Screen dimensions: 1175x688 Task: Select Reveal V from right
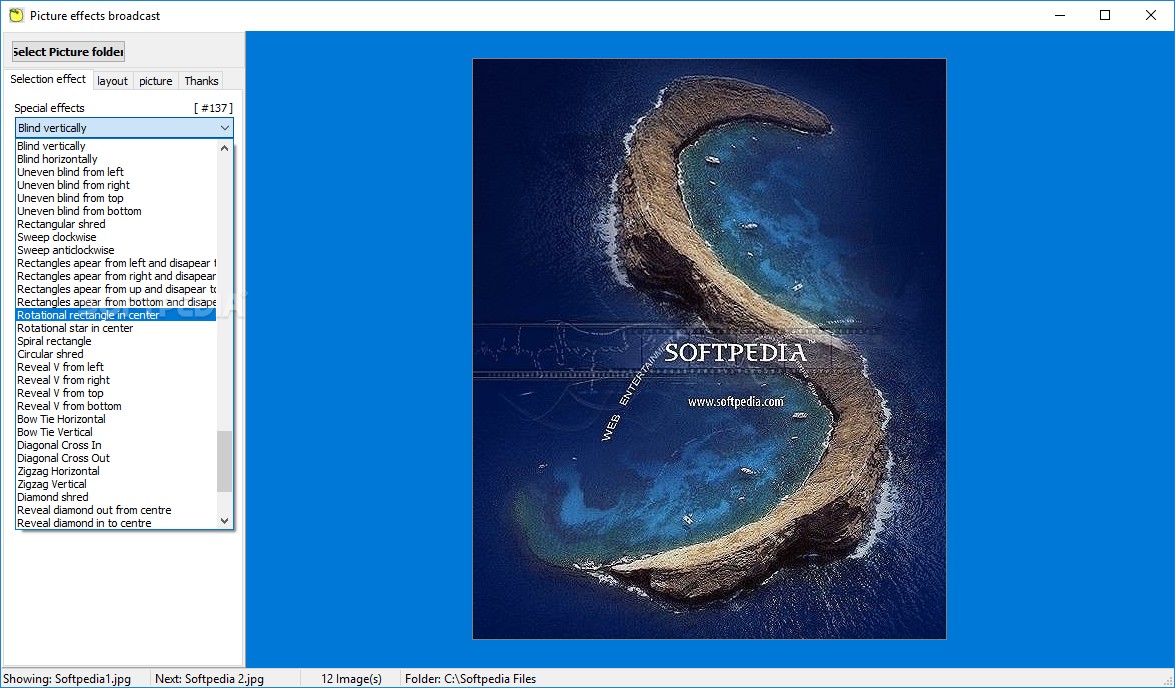(x=116, y=380)
